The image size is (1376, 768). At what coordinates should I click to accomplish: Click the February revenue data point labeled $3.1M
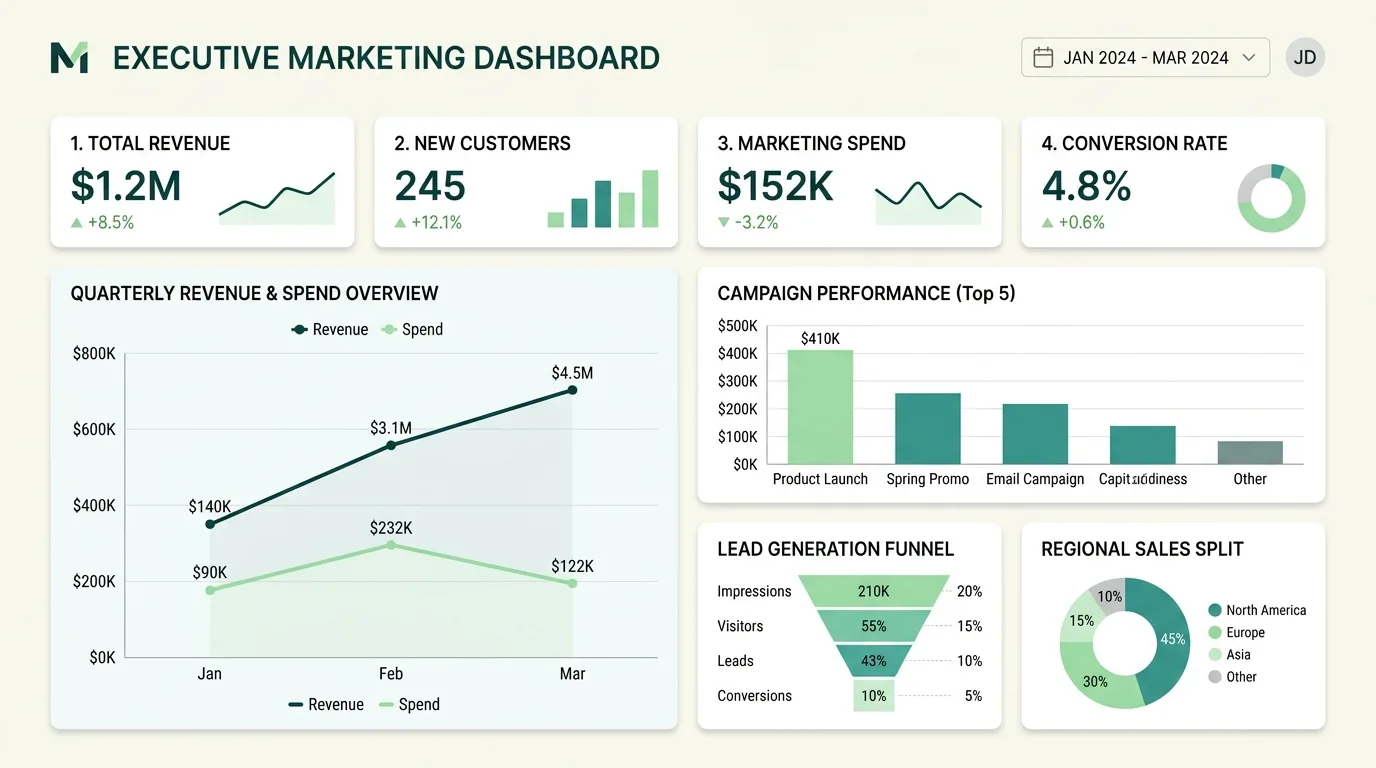tap(391, 445)
